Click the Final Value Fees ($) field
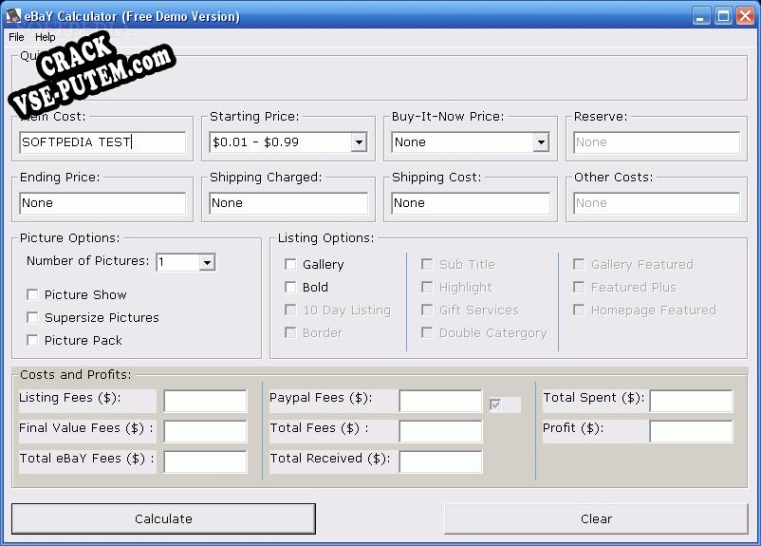This screenshot has height=546, width=761. click(205, 431)
